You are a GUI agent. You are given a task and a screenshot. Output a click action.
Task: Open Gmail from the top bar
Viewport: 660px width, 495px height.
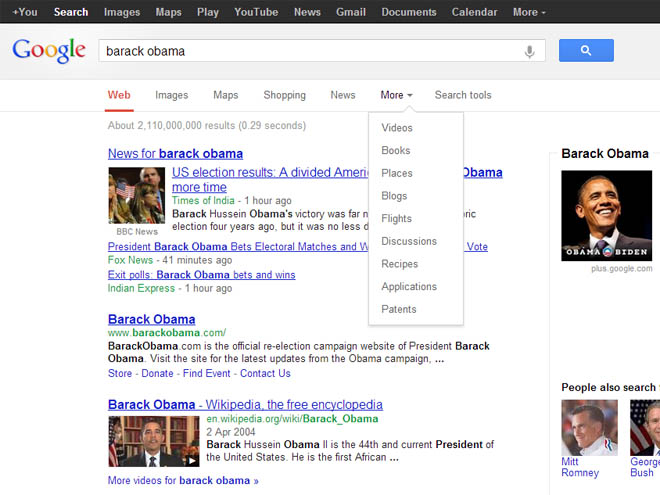(x=350, y=12)
